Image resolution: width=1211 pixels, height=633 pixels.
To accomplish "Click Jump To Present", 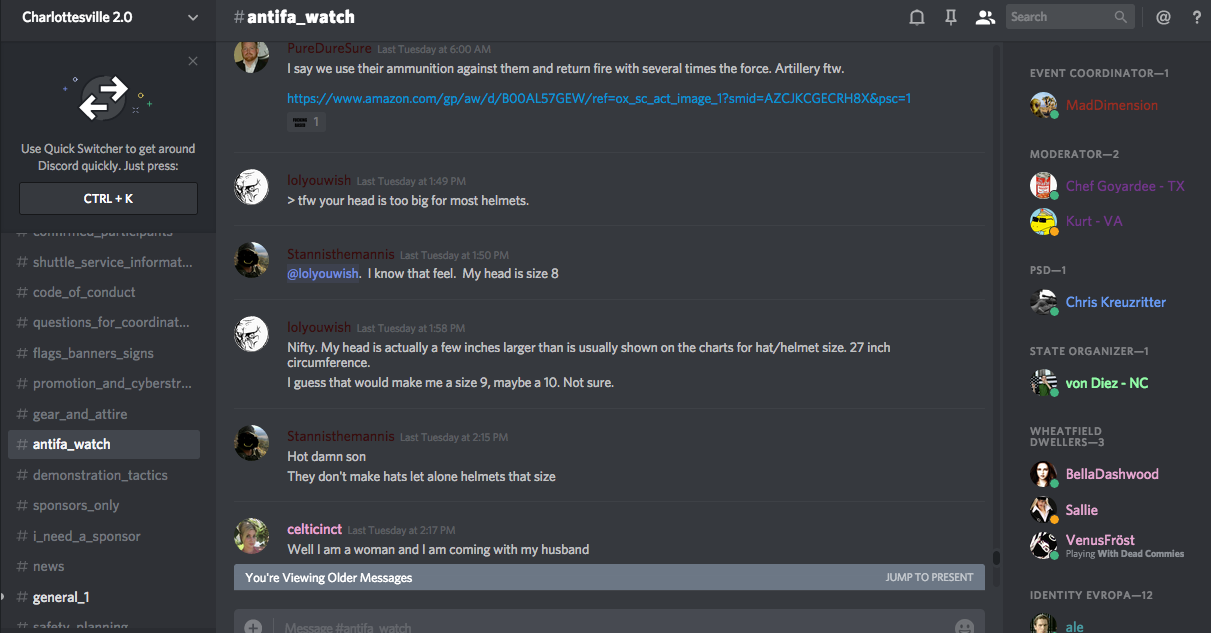I will (x=929, y=577).
